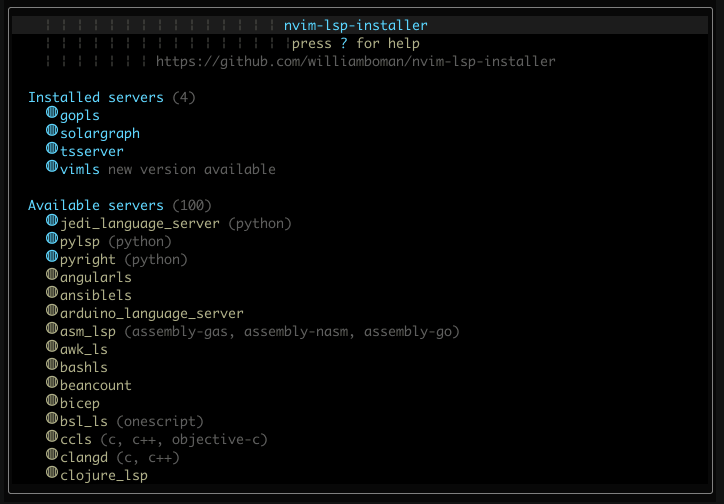The height and width of the screenshot is (504, 724).
Task: Click the blue icon next to pylsp
Action: click(x=52, y=240)
